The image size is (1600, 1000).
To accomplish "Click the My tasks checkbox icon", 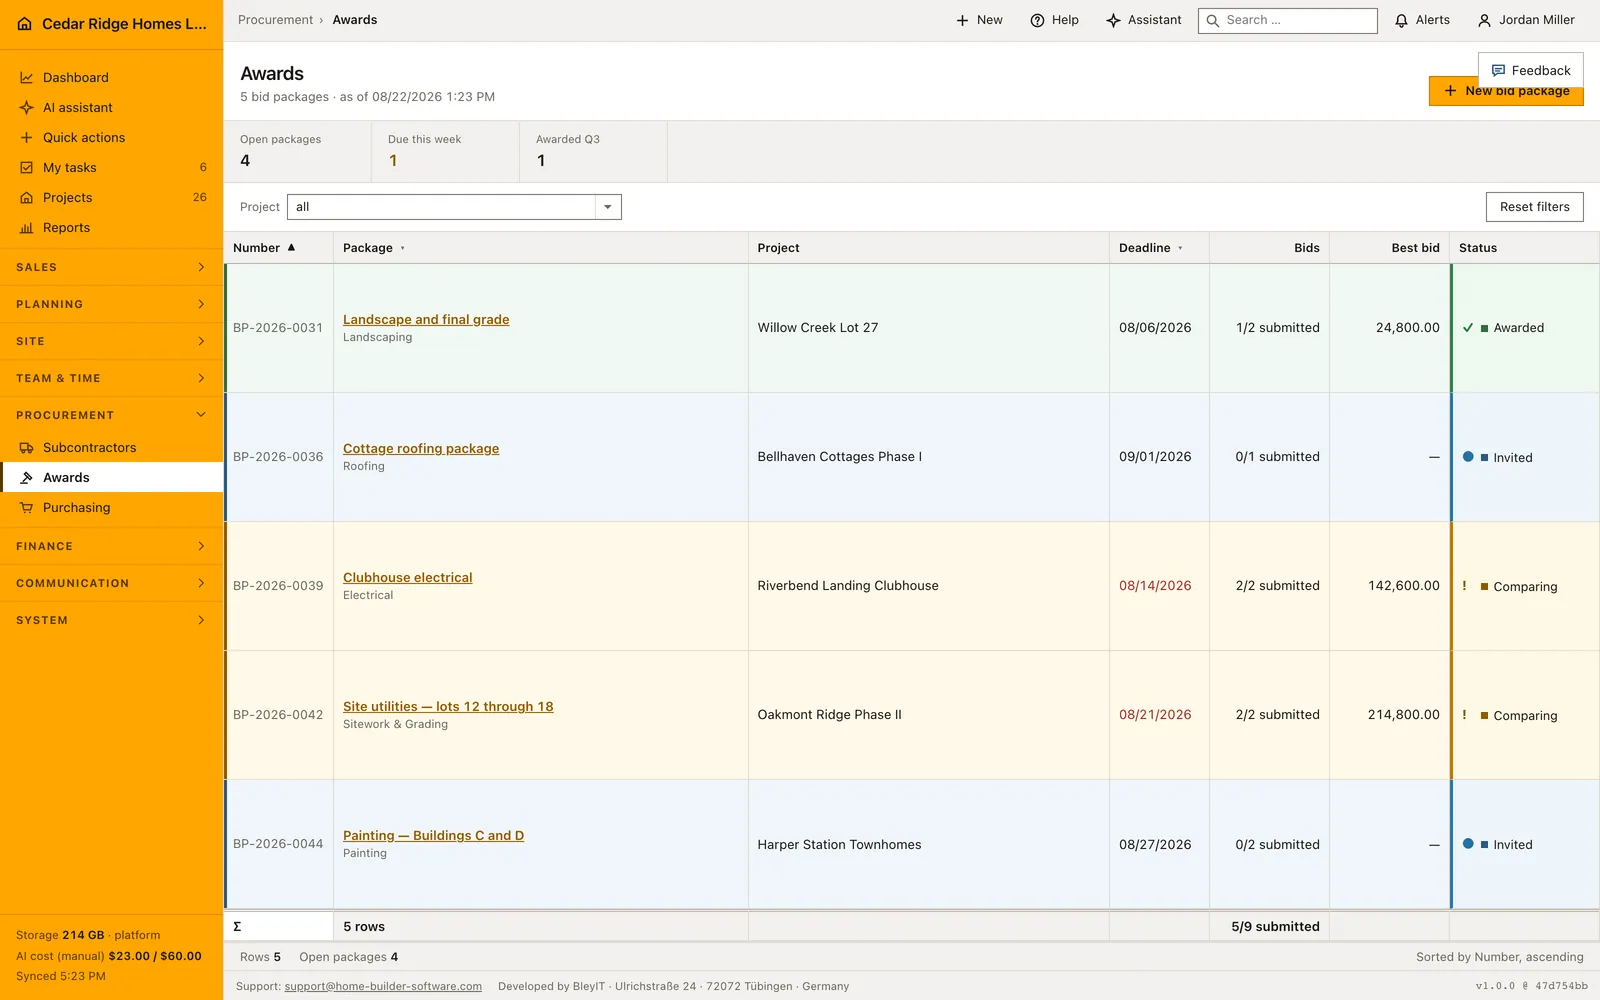I will point(27,167).
